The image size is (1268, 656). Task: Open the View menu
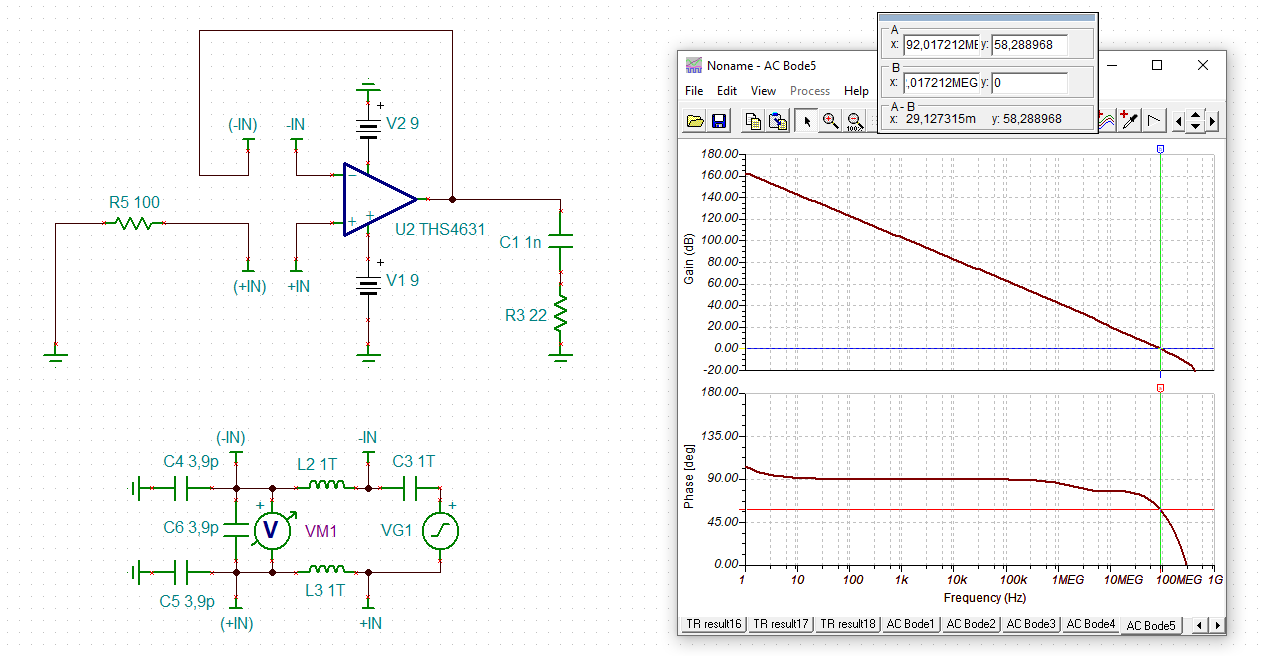click(763, 91)
